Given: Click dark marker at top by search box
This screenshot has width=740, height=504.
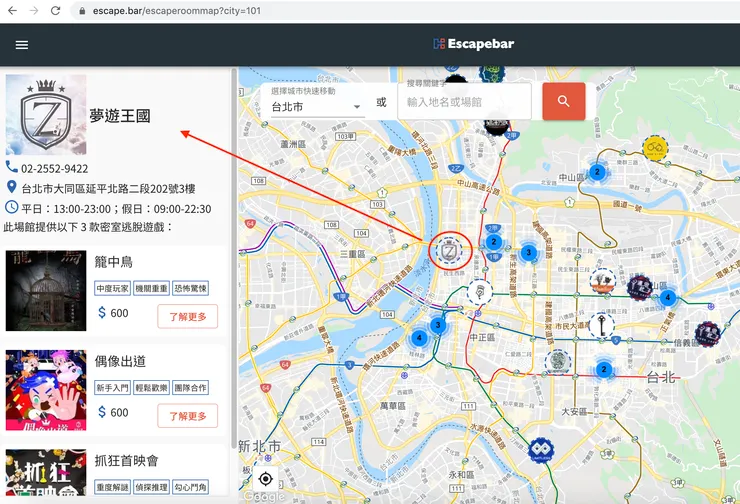Looking at the screenshot, I should tap(496, 126).
